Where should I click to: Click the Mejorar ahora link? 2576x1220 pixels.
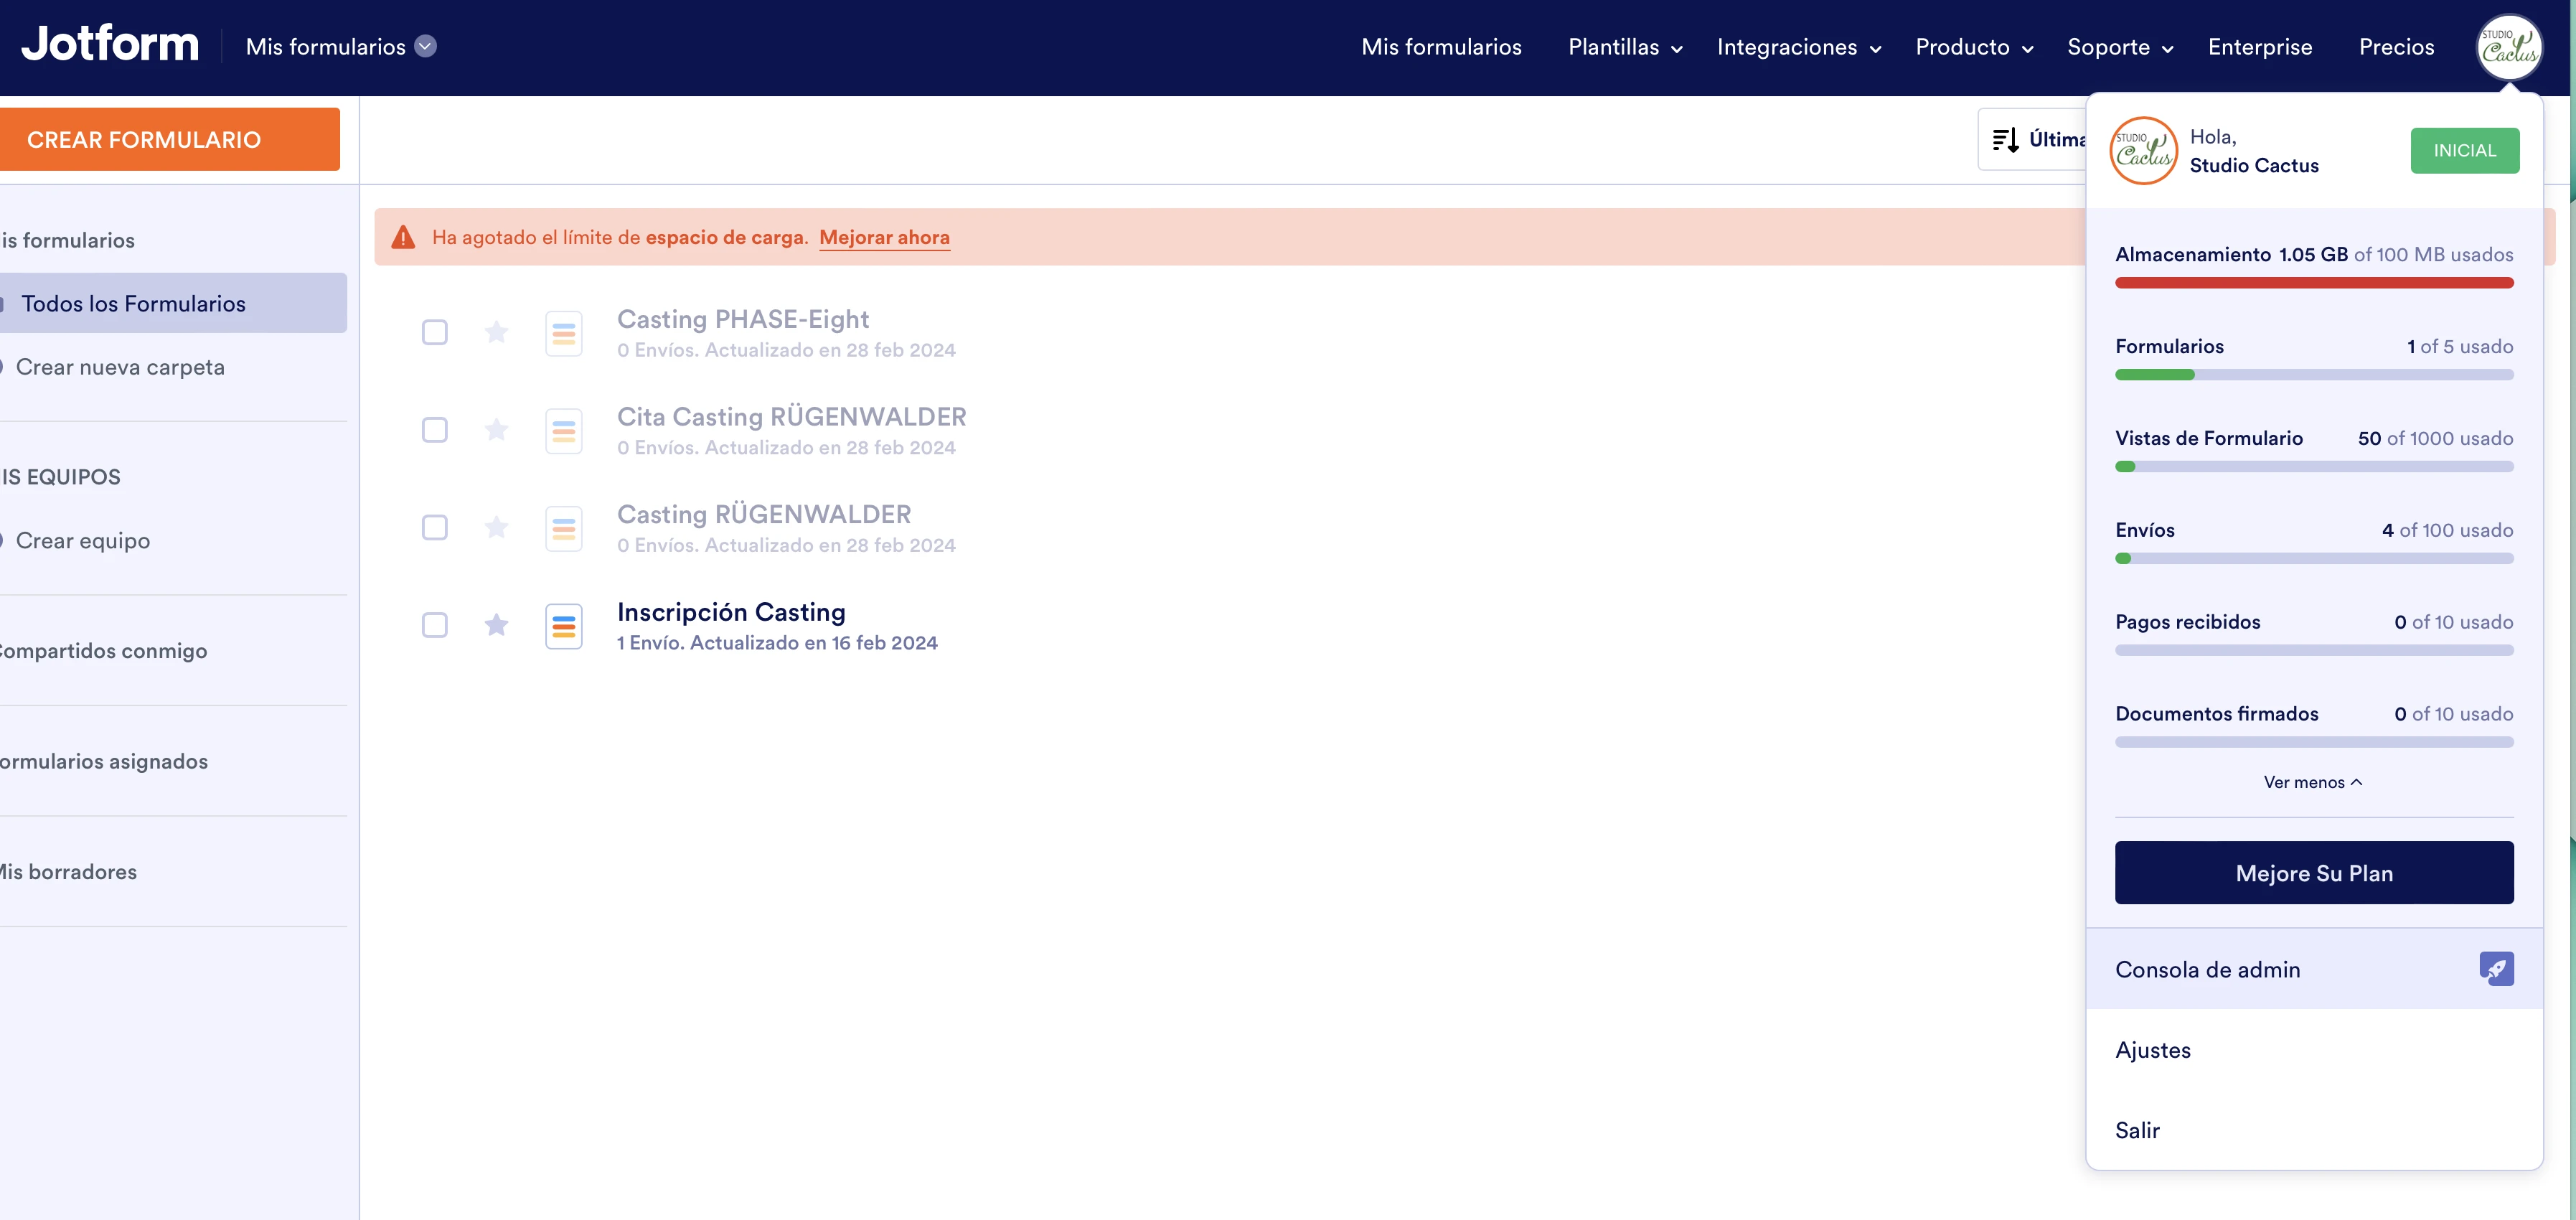point(884,237)
